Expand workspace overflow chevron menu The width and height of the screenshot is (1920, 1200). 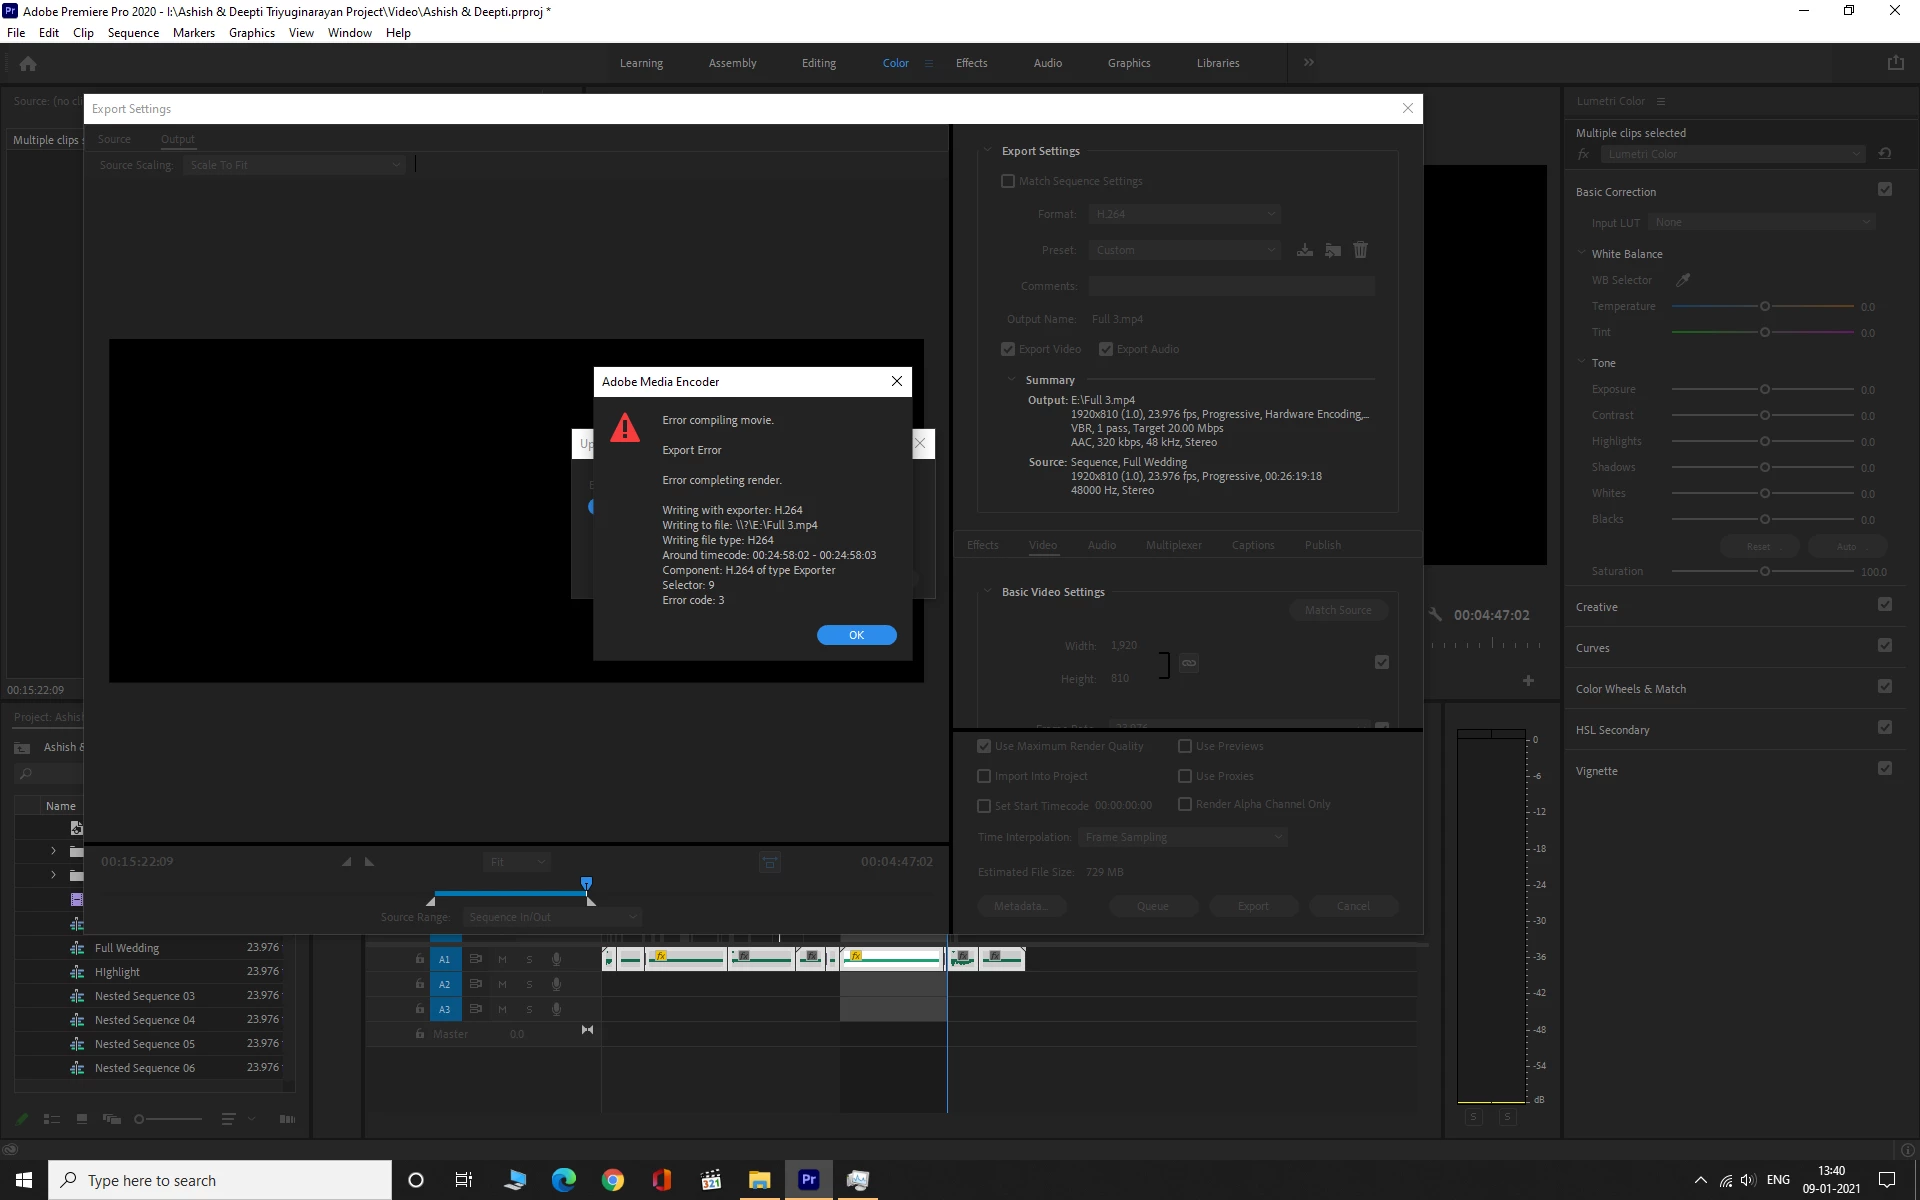coord(1308,62)
